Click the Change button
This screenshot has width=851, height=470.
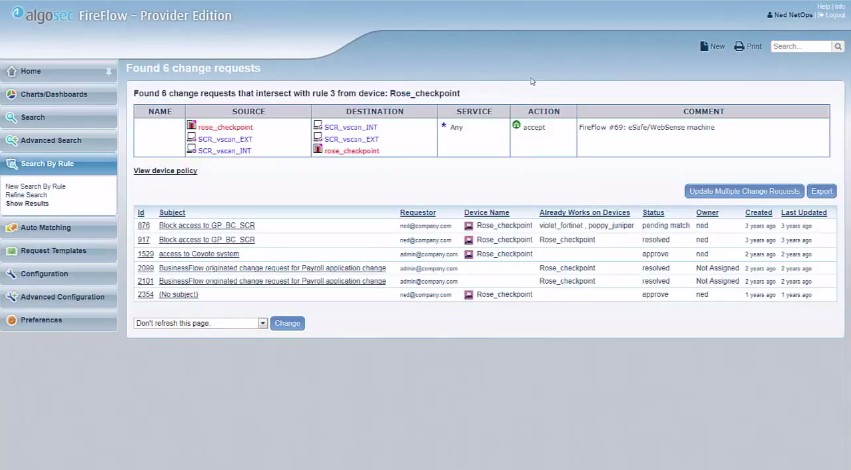(x=287, y=323)
